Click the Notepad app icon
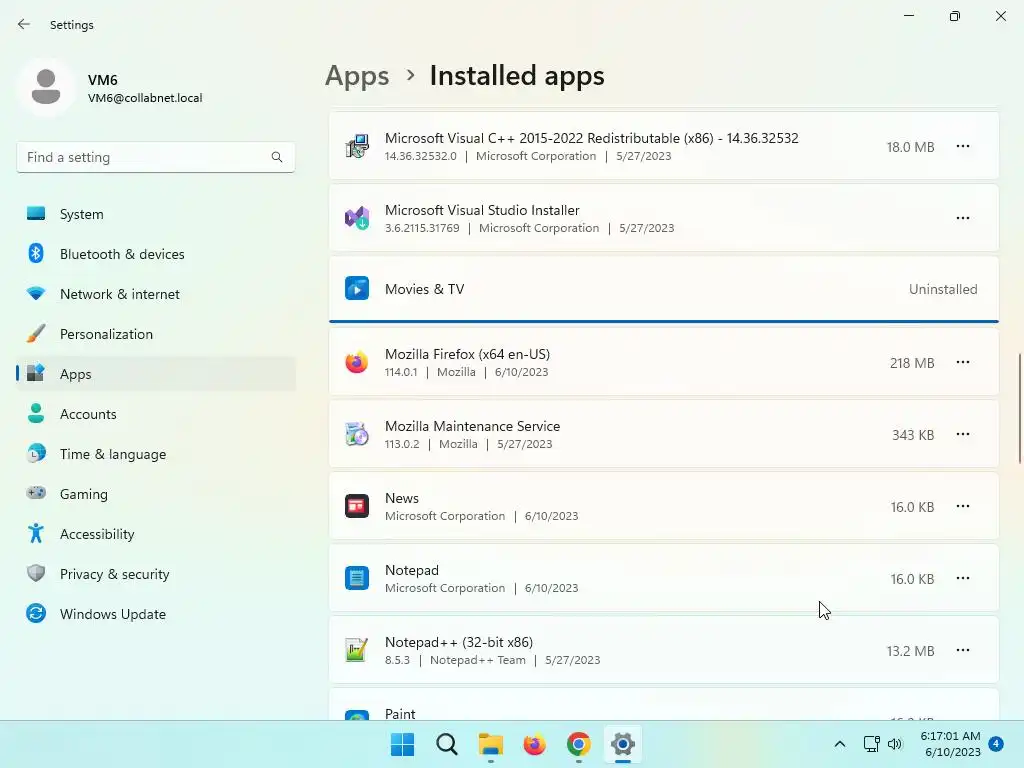Image resolution: width=1024 pixels, height=768 pixels. 357,579
